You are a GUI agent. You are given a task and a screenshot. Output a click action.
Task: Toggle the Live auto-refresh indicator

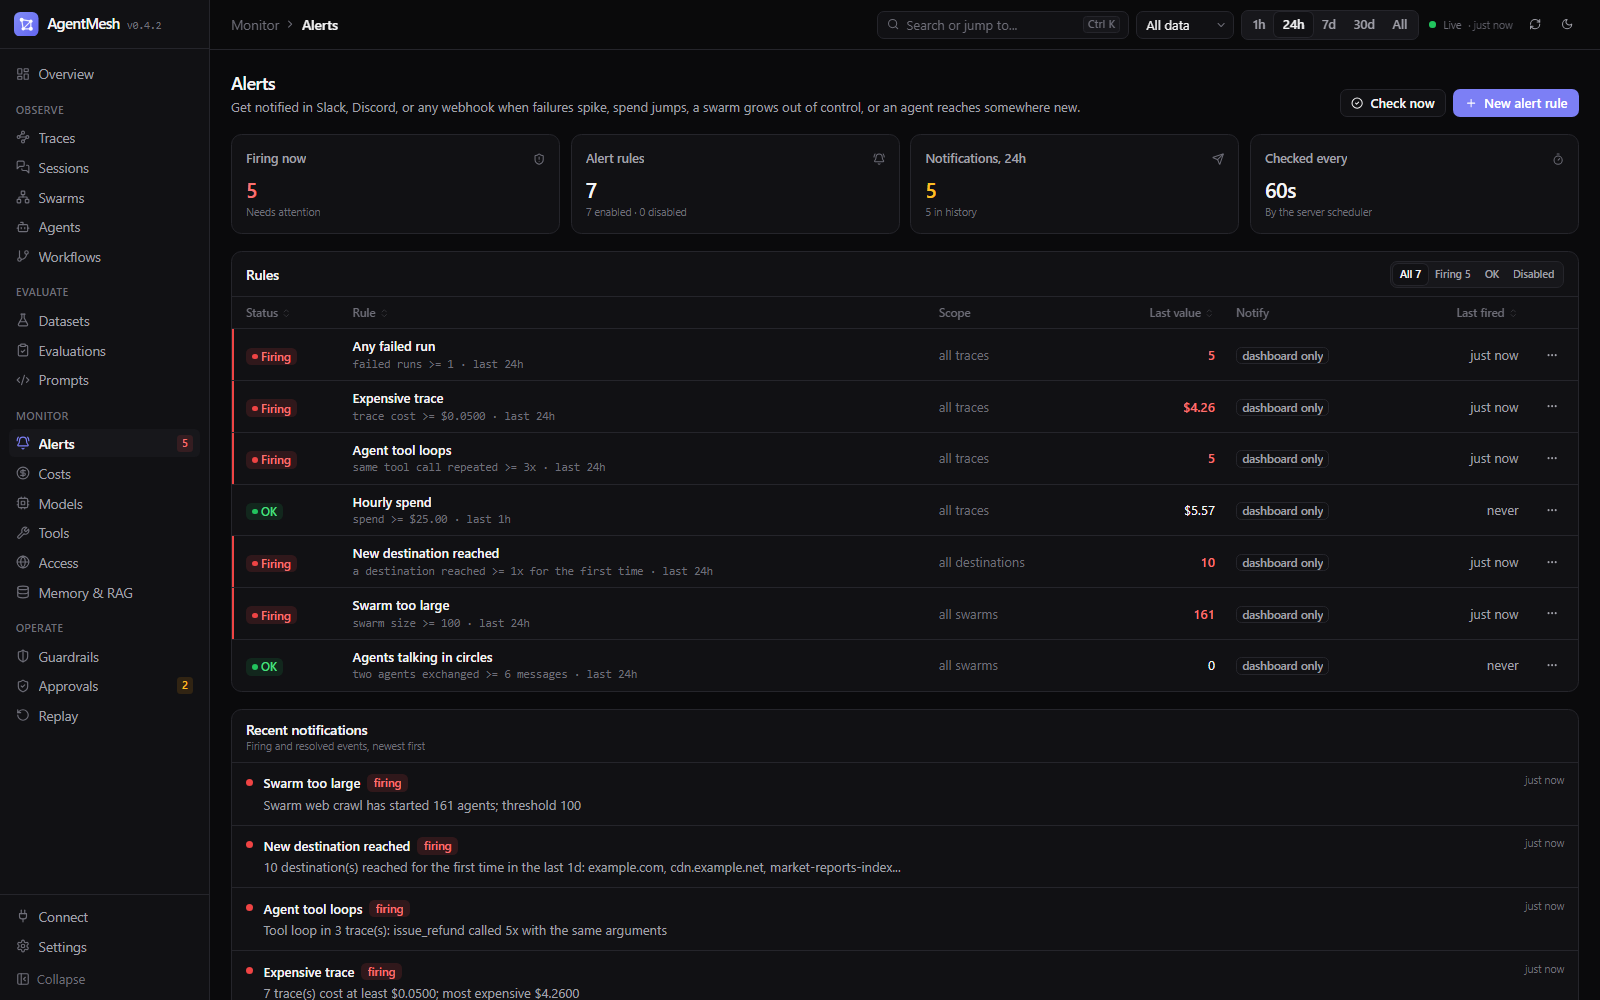click(x=1470, y=25)
